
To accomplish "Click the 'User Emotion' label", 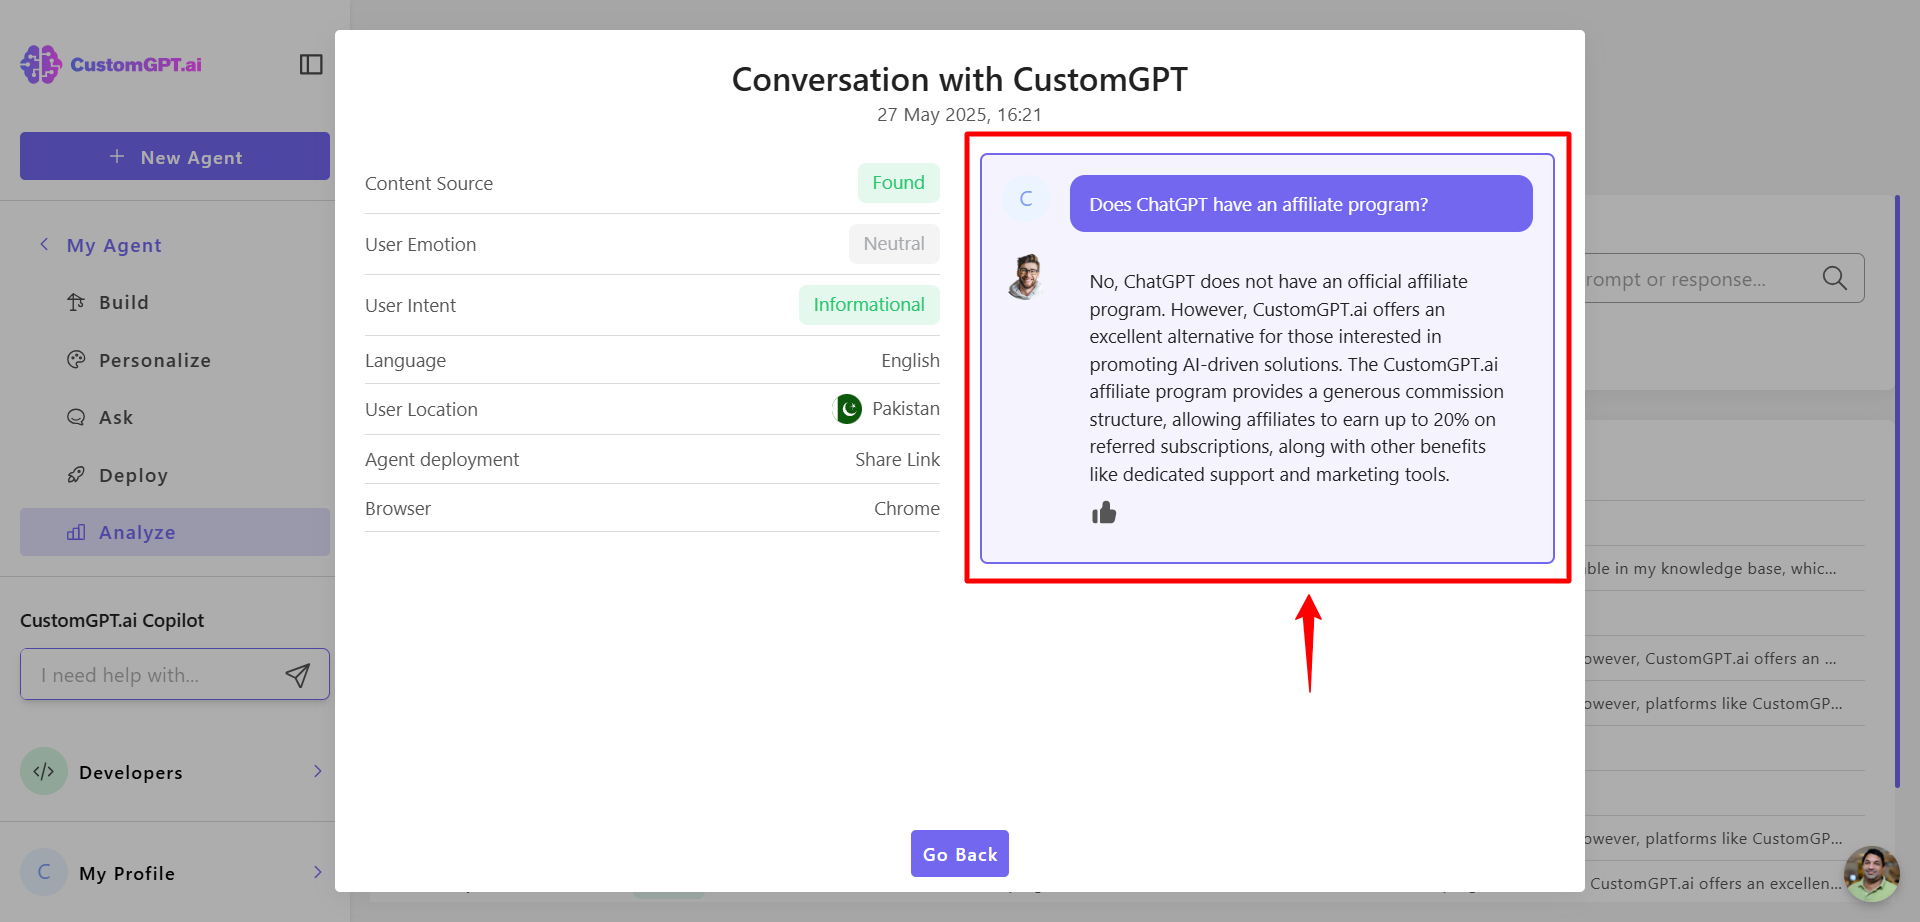I will 420,245.
